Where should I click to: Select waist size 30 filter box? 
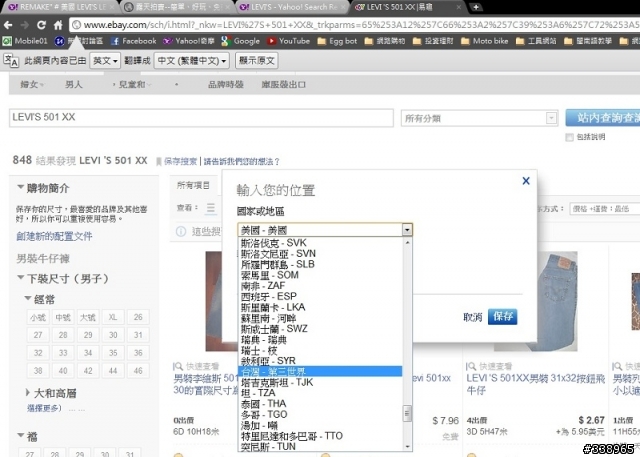click(113, 335)
